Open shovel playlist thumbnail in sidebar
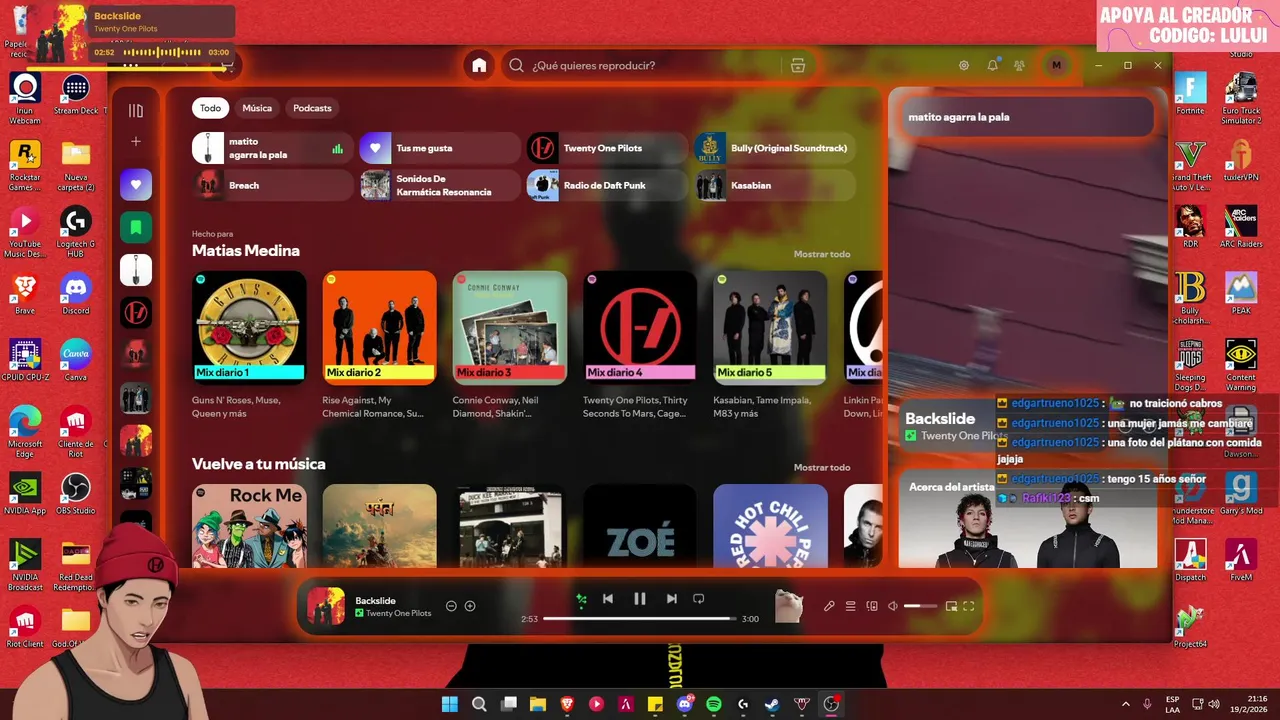1280x720 pixels. coord(136,270)
